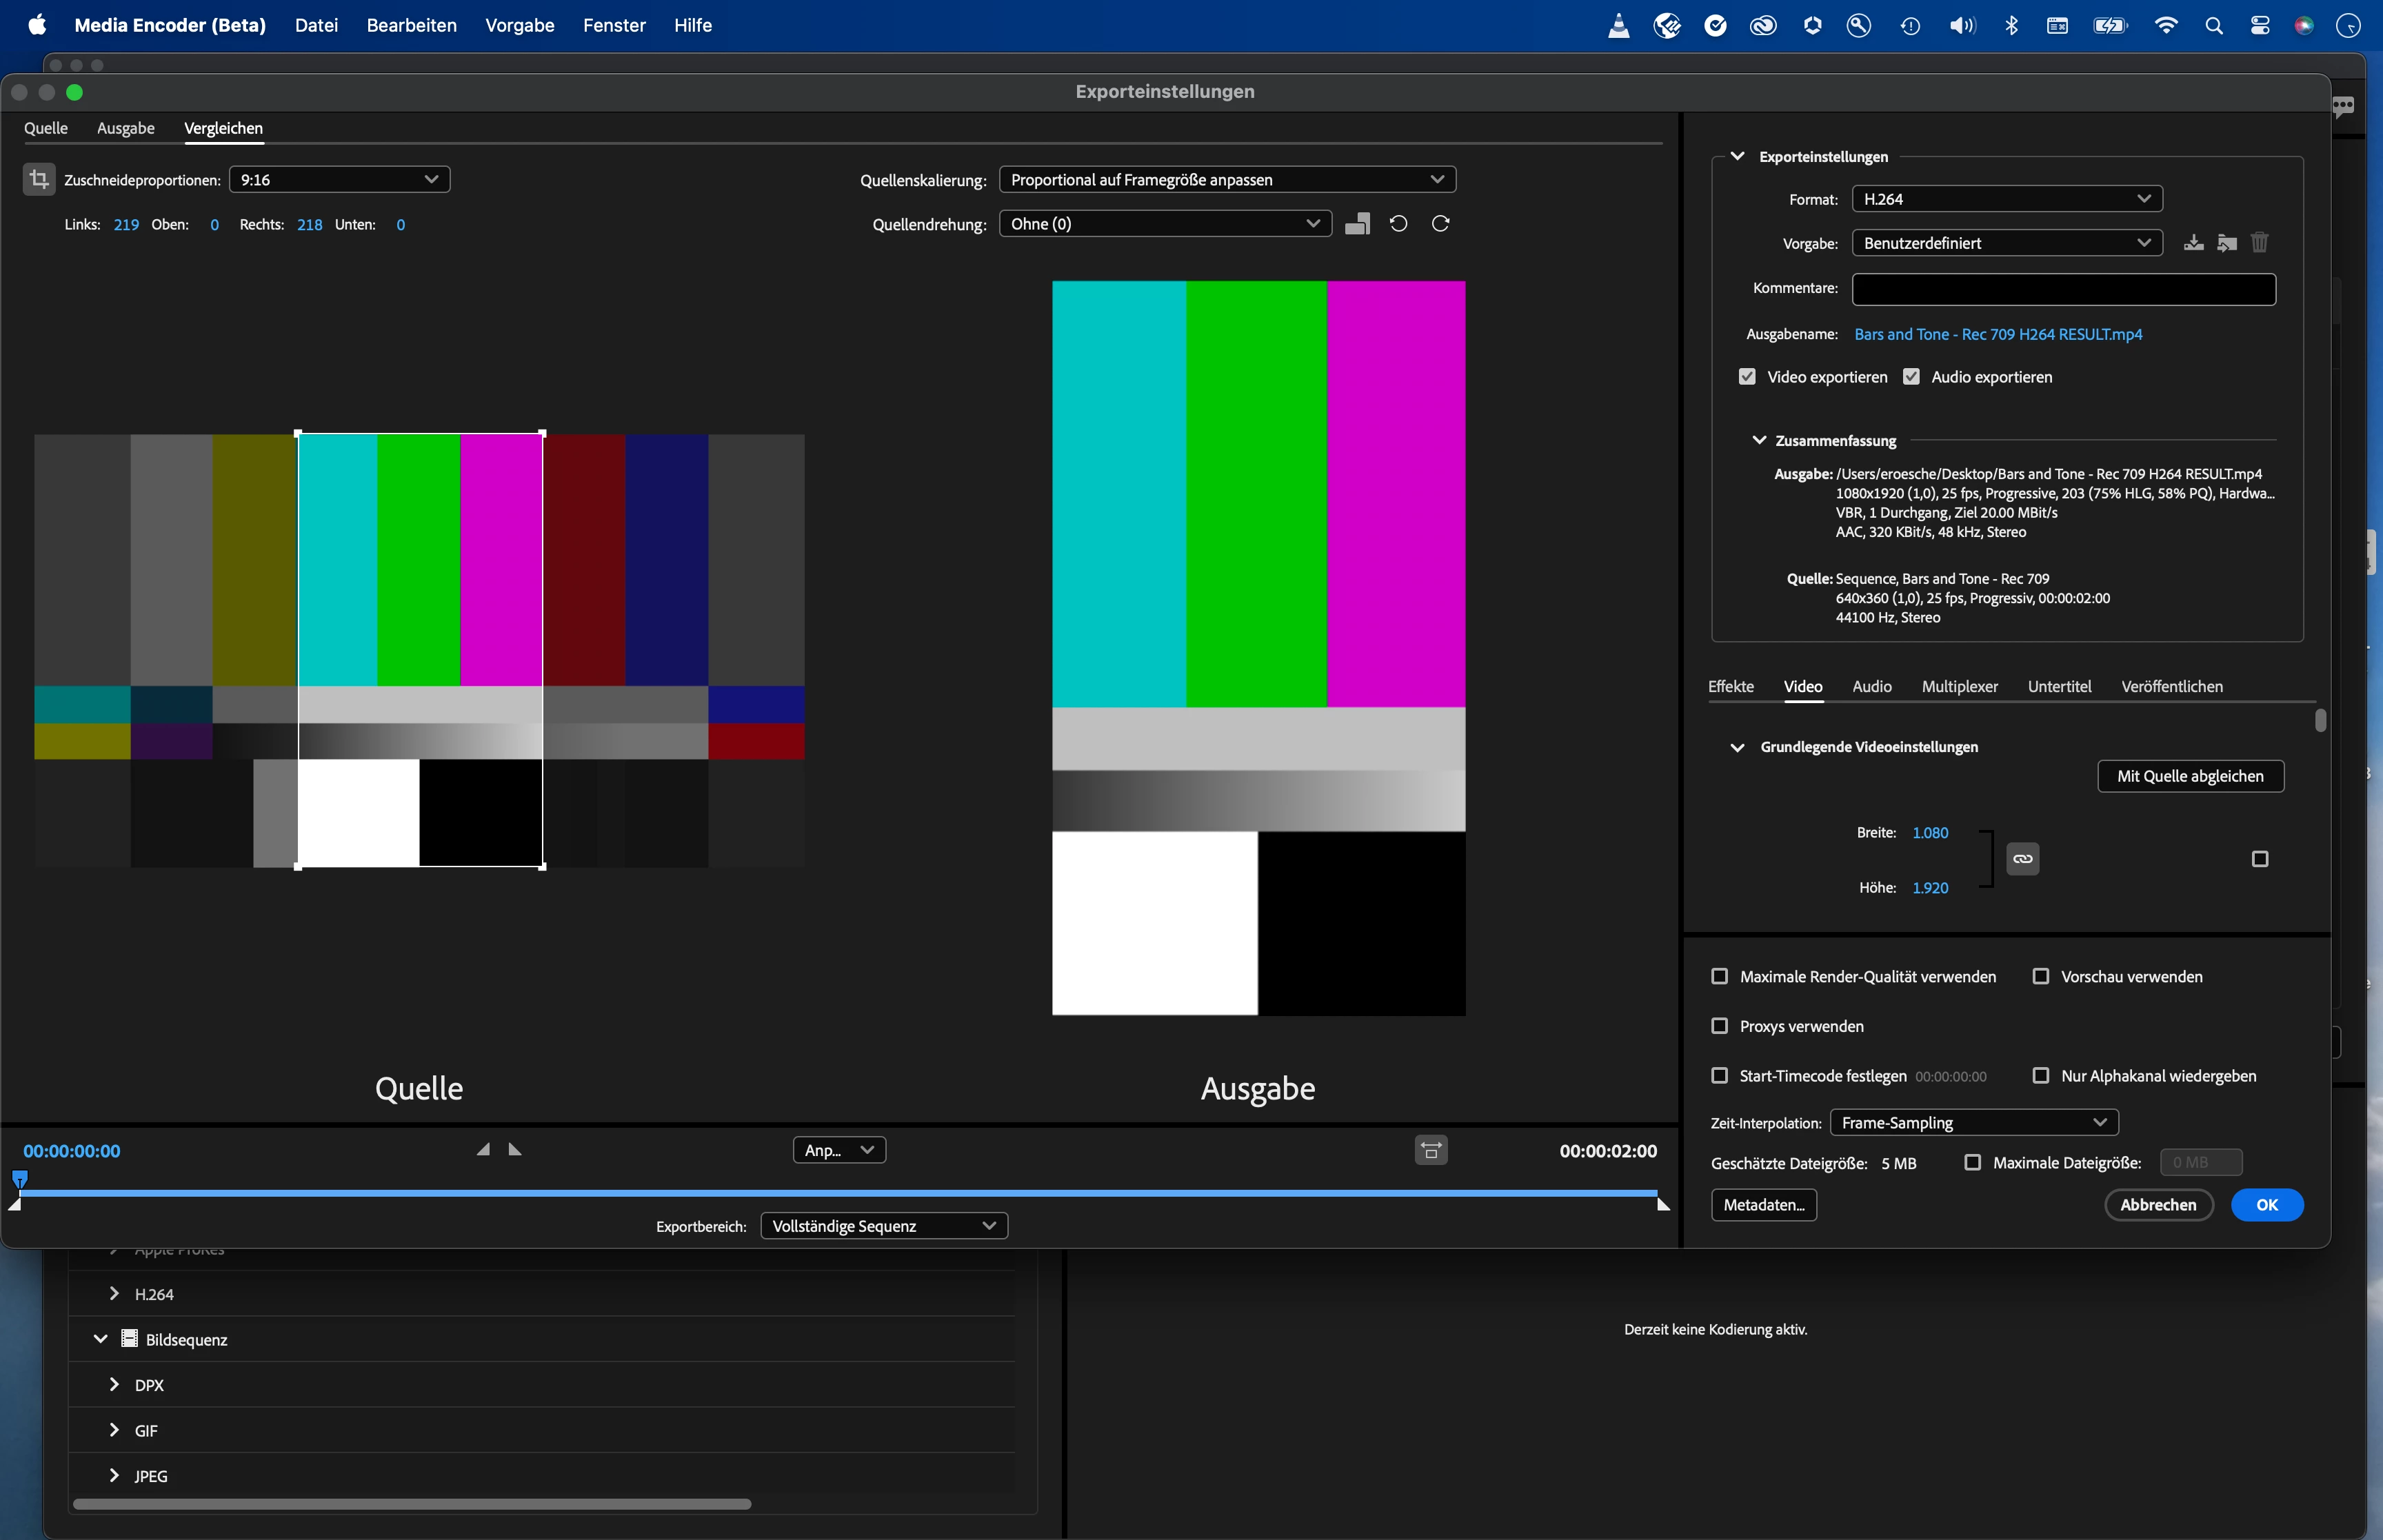Rotate source clockwise icon
This screenshot has width=2383, height=1540.
(x=1440, y=224)
